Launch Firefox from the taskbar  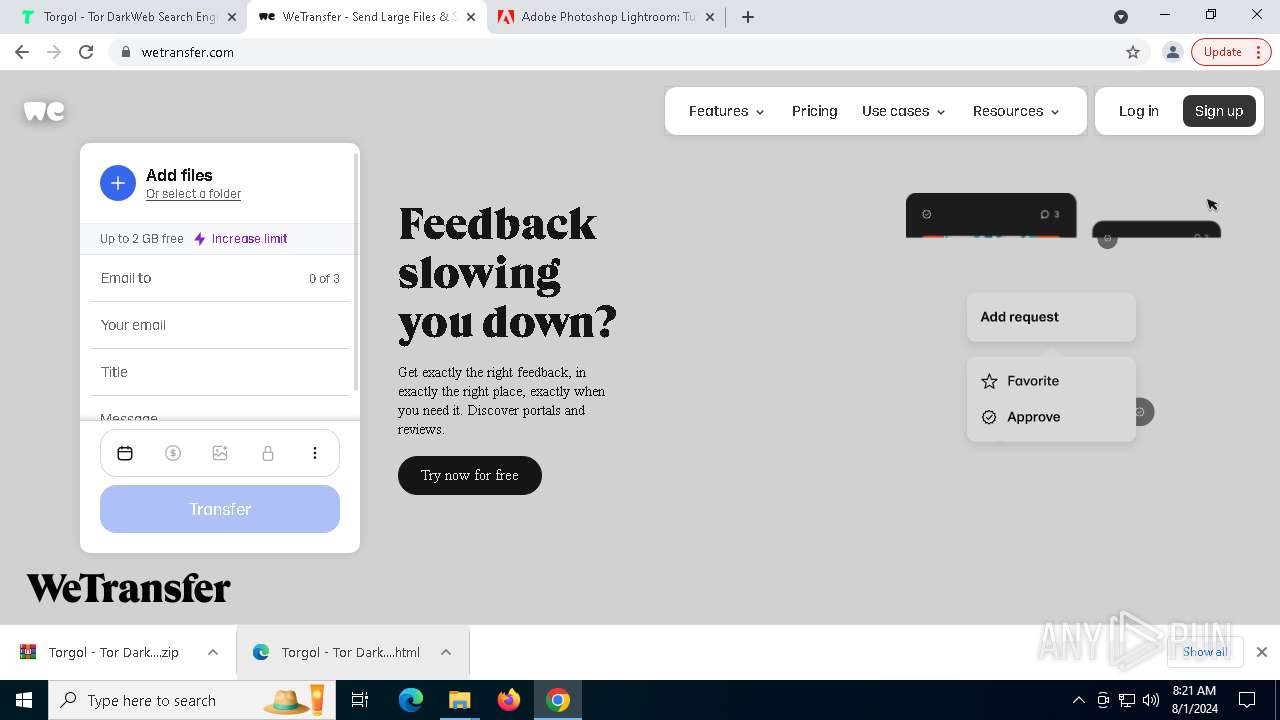509,700
